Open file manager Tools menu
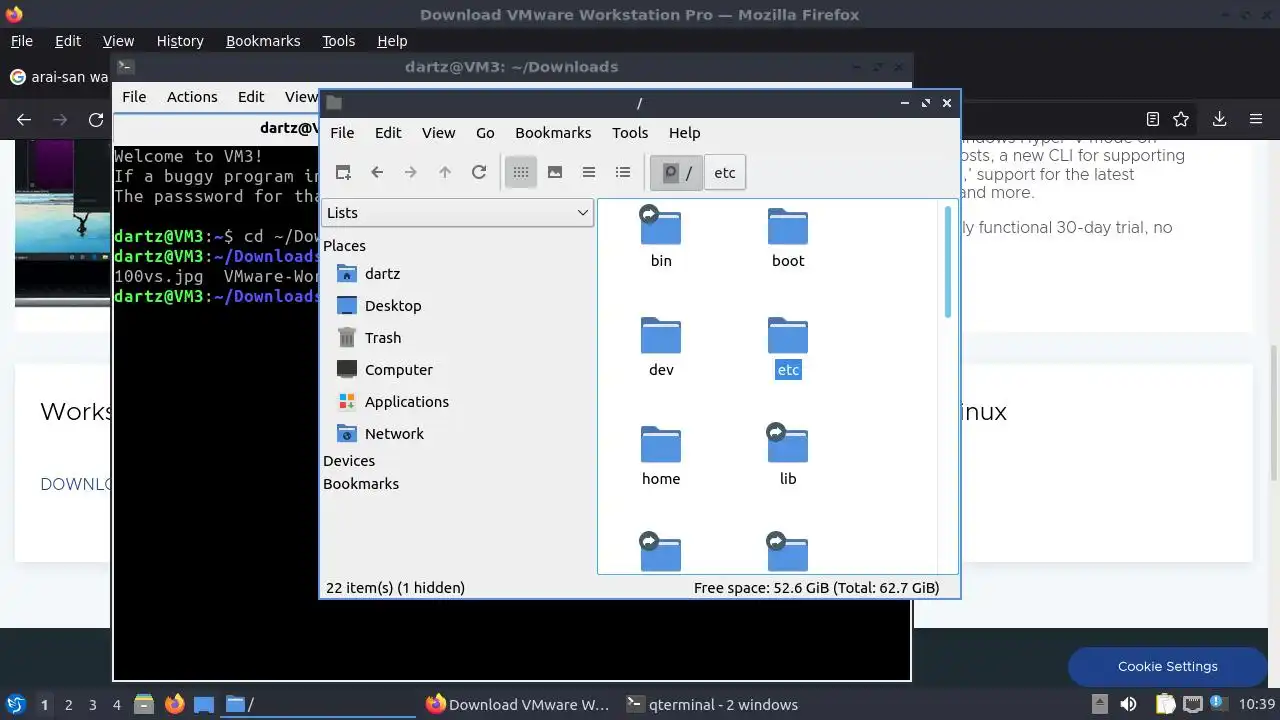 tap(630, 132)
